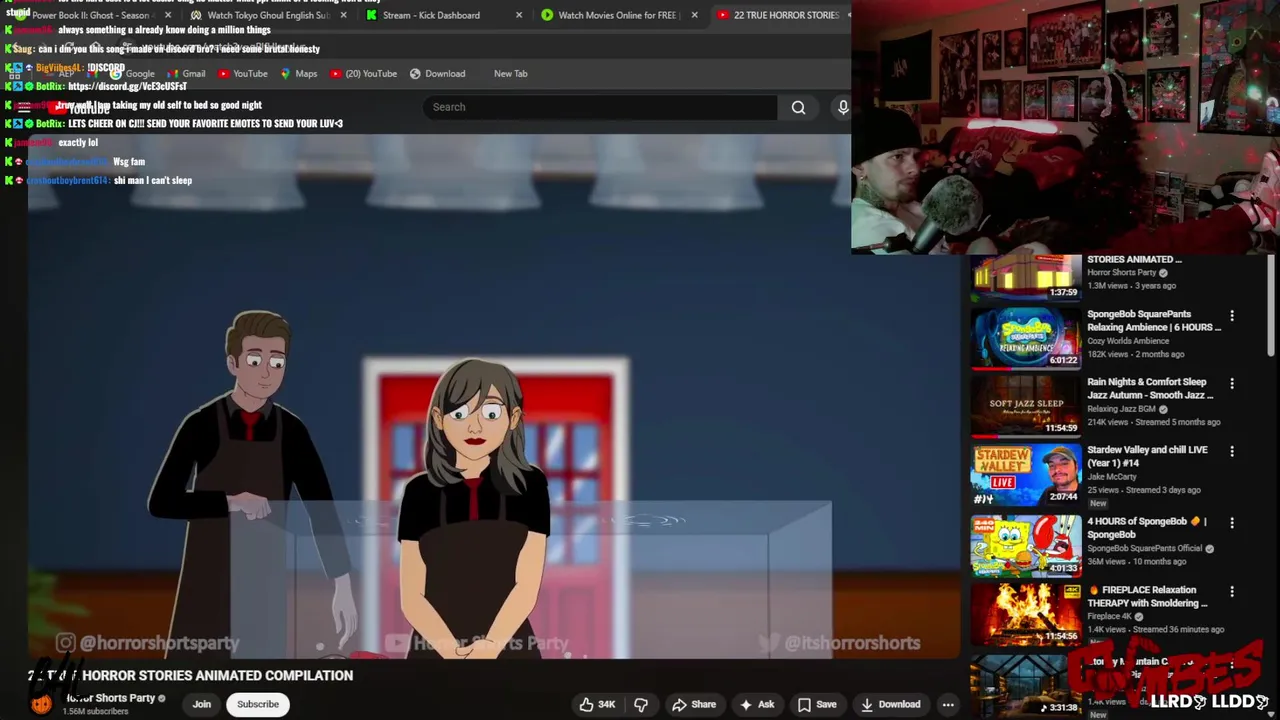Click the dislike thumbs-down icon

pos(641,704)
